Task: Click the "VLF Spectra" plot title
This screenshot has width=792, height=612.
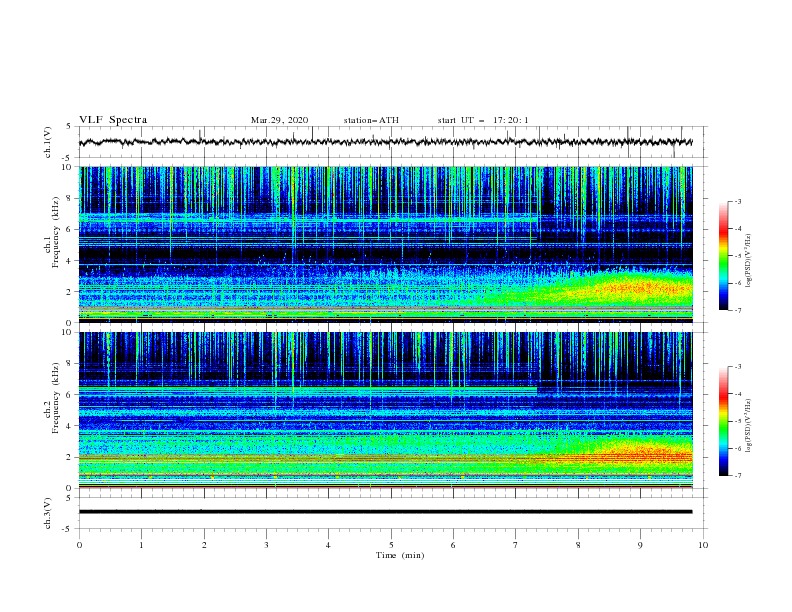Action: point(113,120)
